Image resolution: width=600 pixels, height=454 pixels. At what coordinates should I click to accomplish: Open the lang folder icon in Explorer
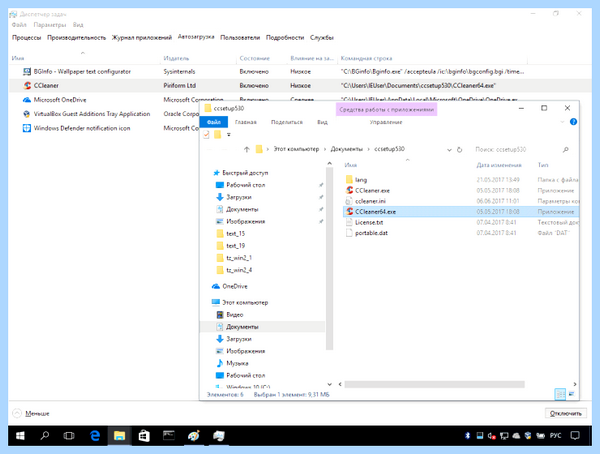click(349, 180)
